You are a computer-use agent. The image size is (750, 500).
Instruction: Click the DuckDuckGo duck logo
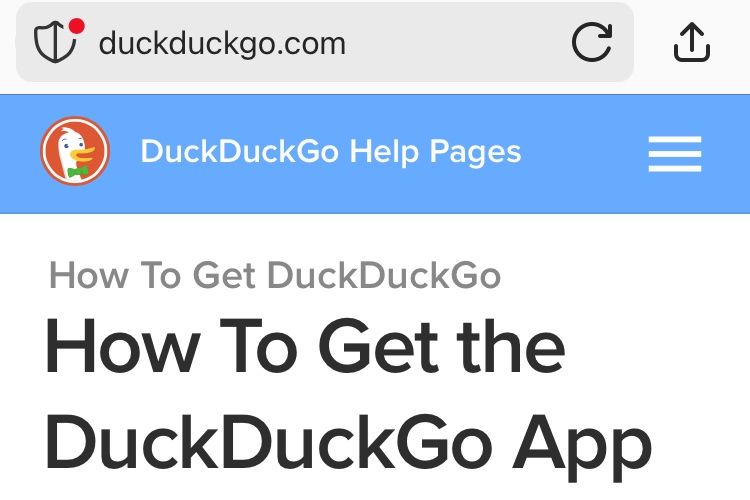pos(75,151)
